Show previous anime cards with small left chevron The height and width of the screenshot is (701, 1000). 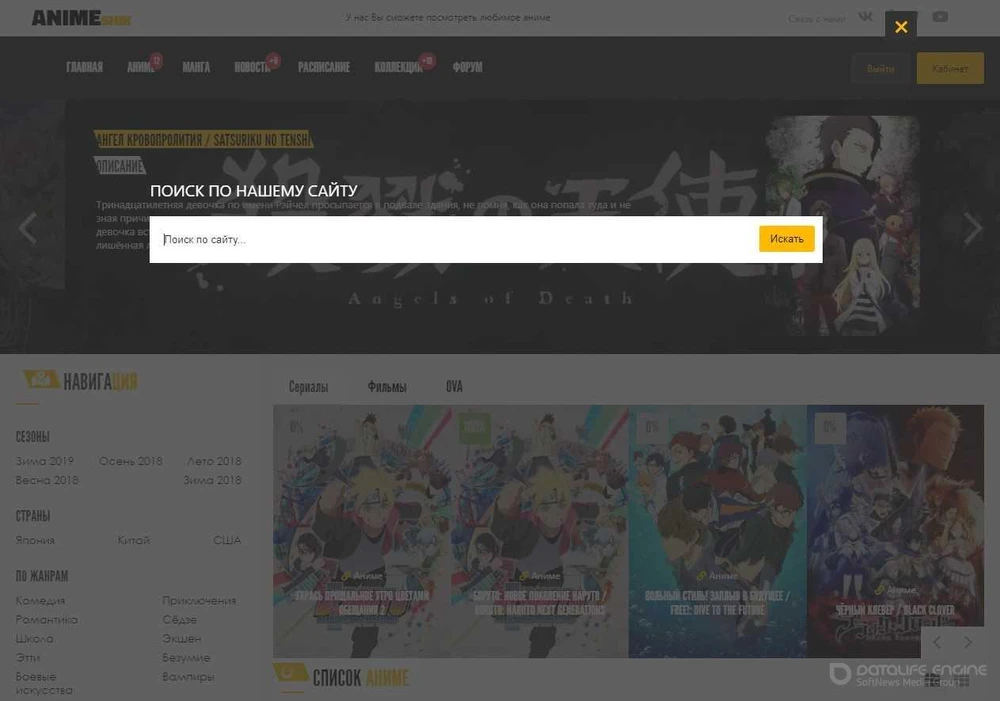[x=937, y=642]
